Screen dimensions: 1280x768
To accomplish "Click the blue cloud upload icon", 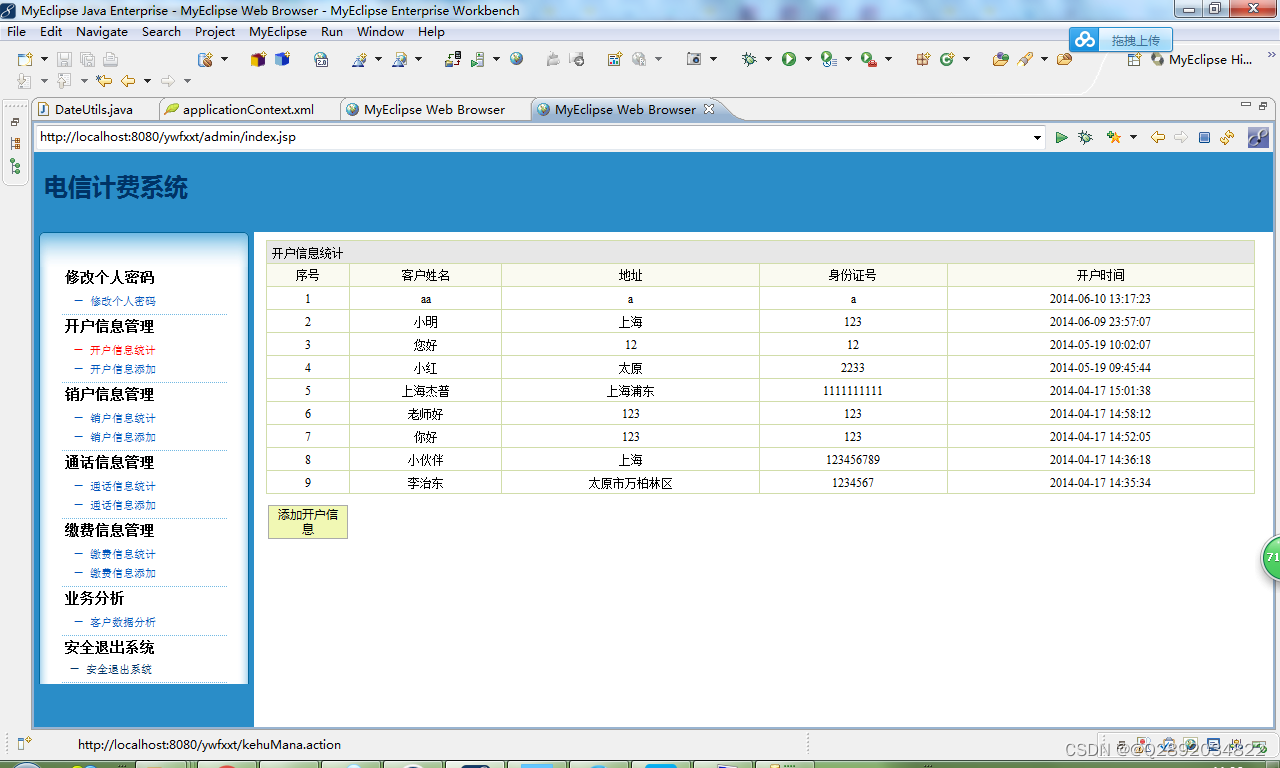I will 1085,40.
